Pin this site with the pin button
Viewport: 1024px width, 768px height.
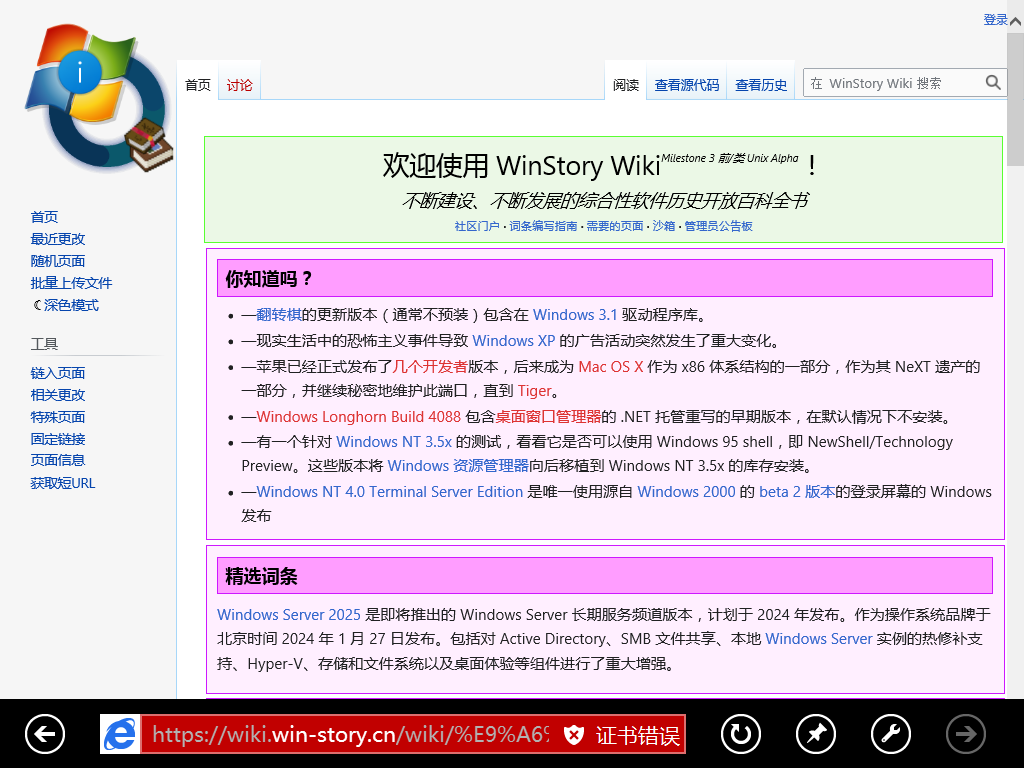[x=816, y=734]
